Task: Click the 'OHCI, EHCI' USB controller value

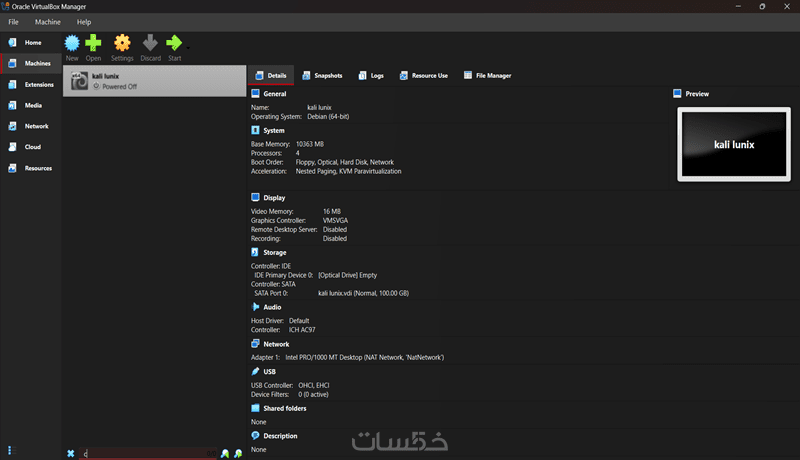Action: [x=314, y=386]
